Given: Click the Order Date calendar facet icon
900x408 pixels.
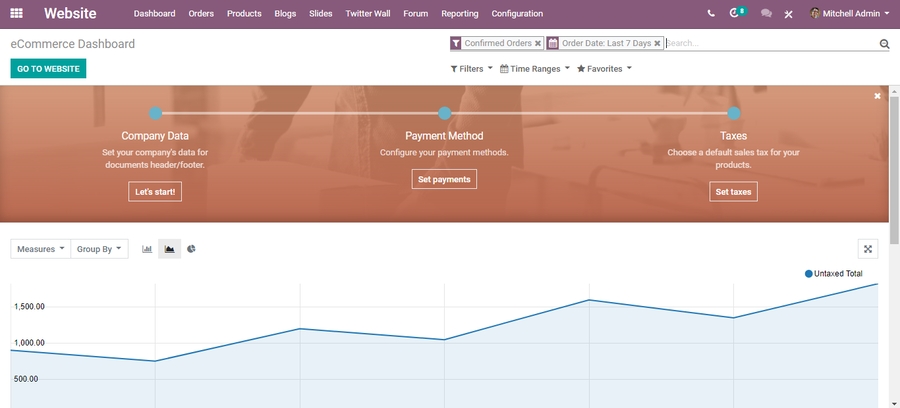Looking at the screenshot, I should [552, 43].
